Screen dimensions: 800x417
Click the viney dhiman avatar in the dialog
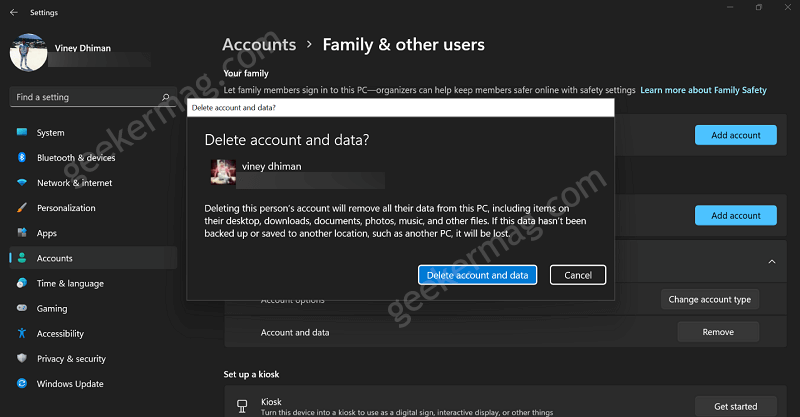[223, 172]
